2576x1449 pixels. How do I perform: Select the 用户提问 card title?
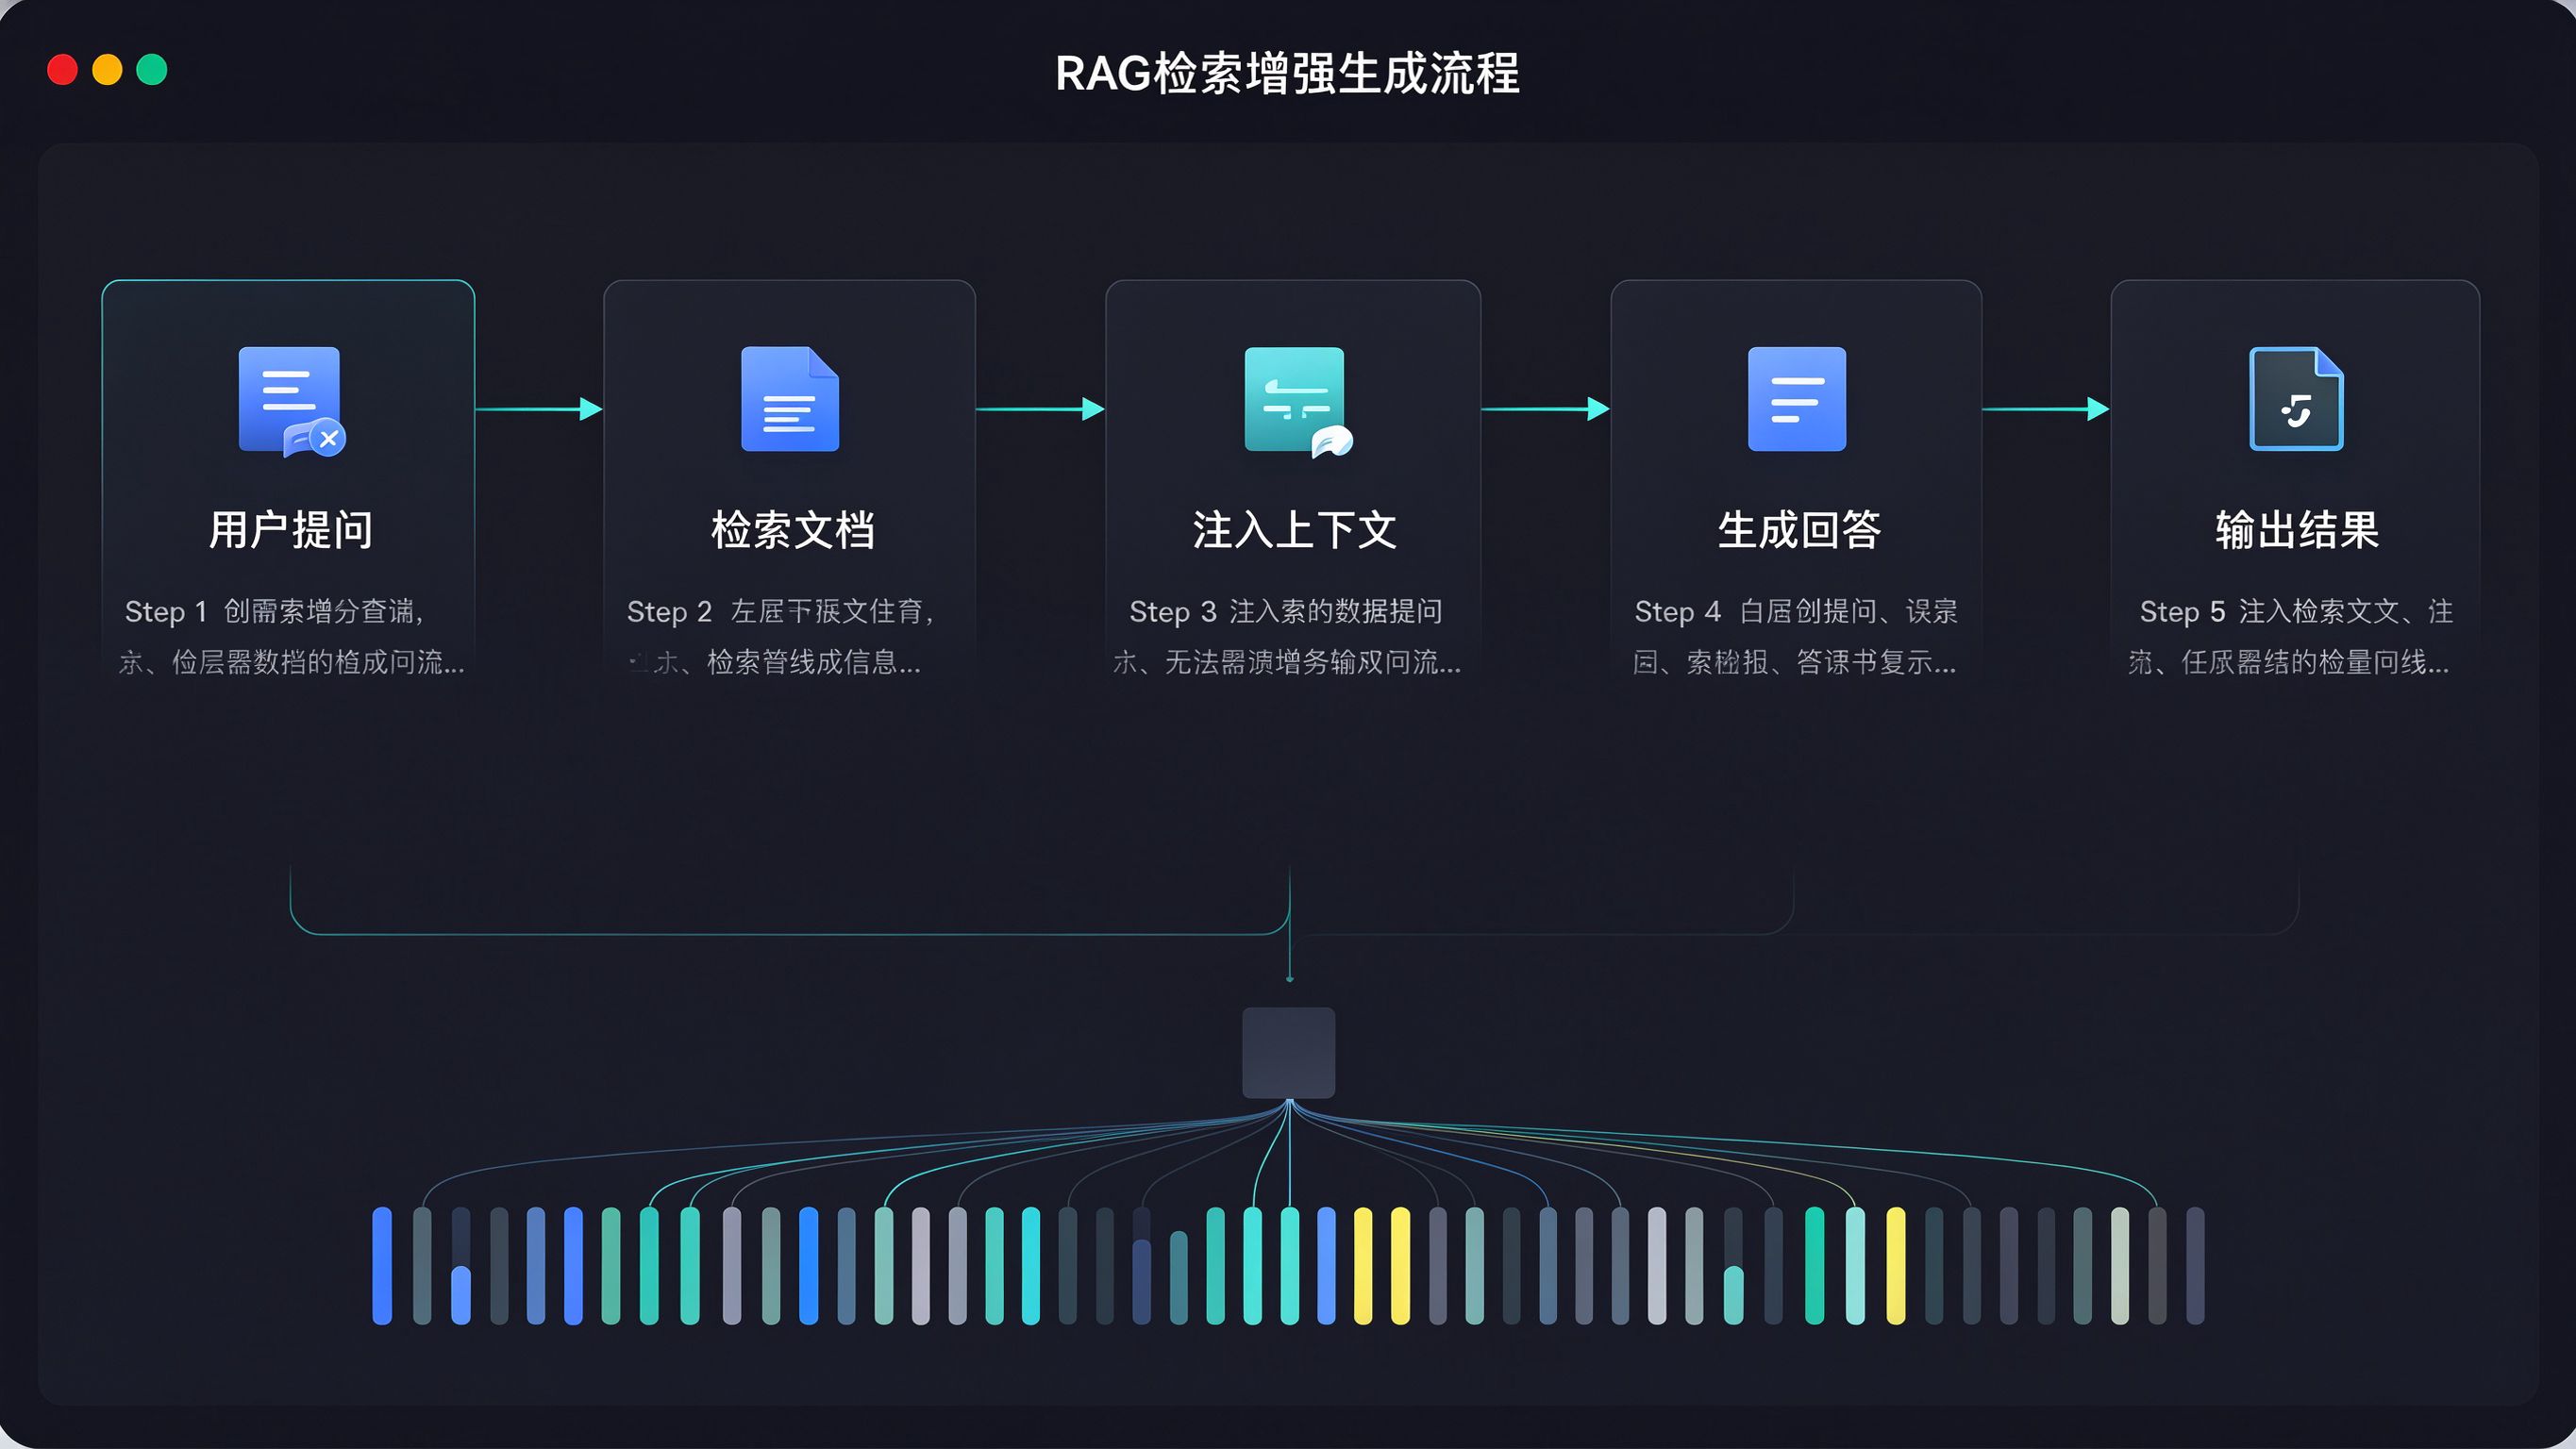(291, 530)
